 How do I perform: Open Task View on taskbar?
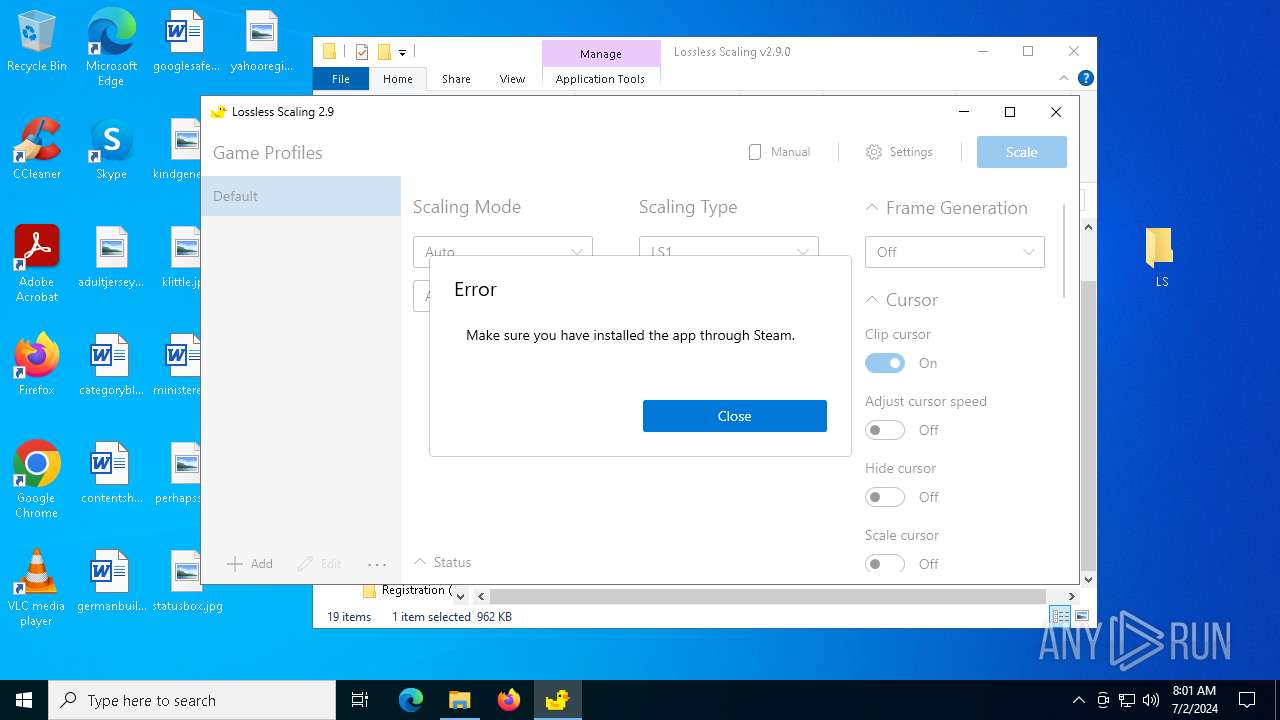pyautogui.click(x=360, y=700)
